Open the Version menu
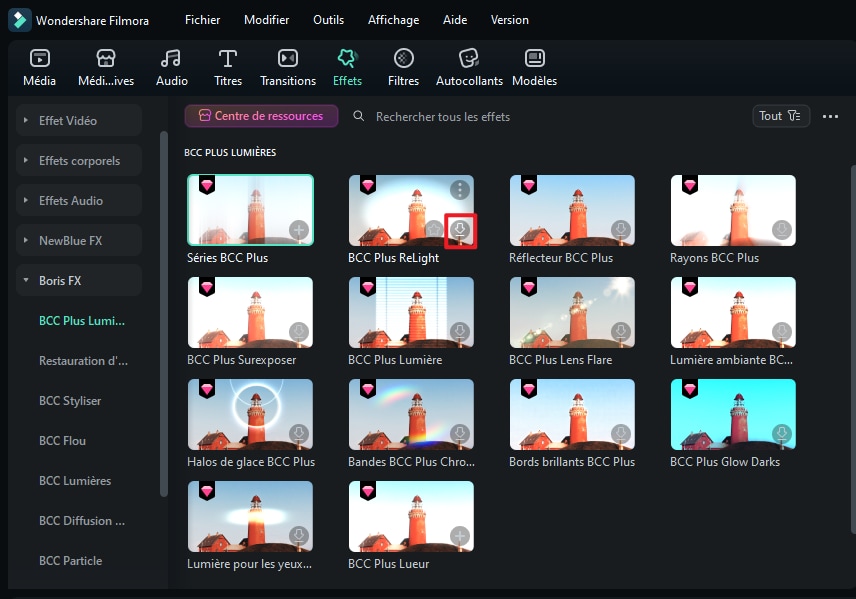 (509, 20)
